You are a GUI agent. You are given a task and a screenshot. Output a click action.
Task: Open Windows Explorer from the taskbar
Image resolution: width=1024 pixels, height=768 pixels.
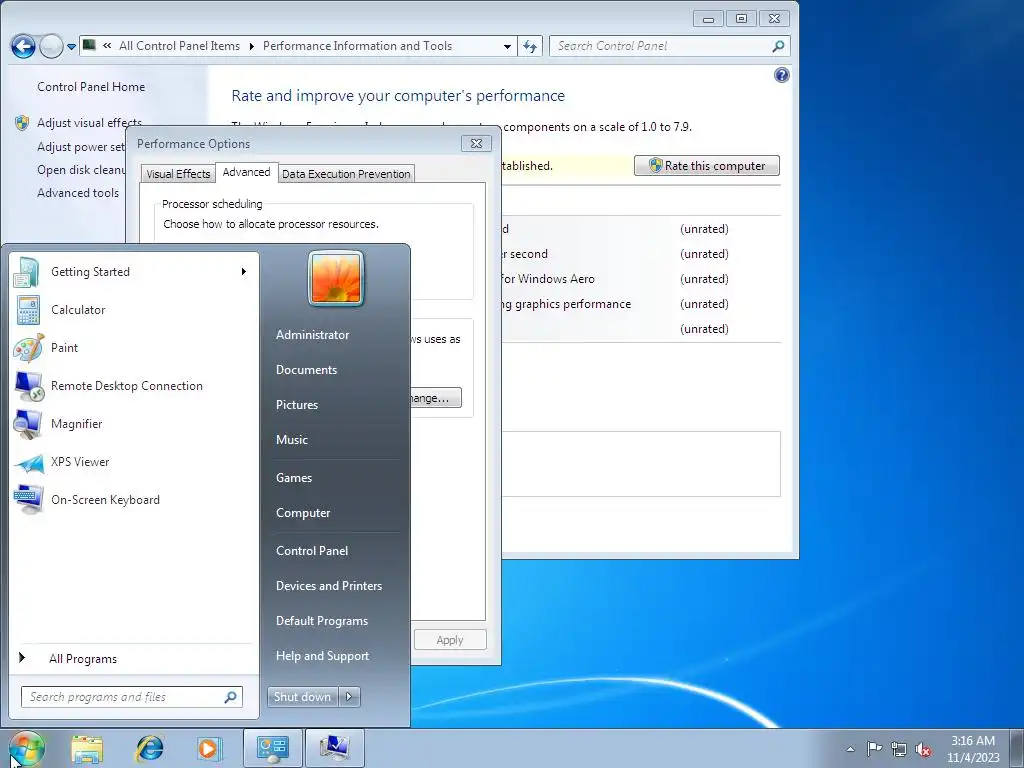tap(87, 748)
